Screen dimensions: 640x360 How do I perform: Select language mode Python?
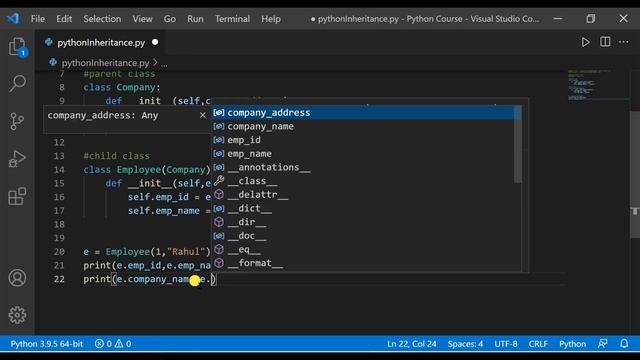[572, 344]
